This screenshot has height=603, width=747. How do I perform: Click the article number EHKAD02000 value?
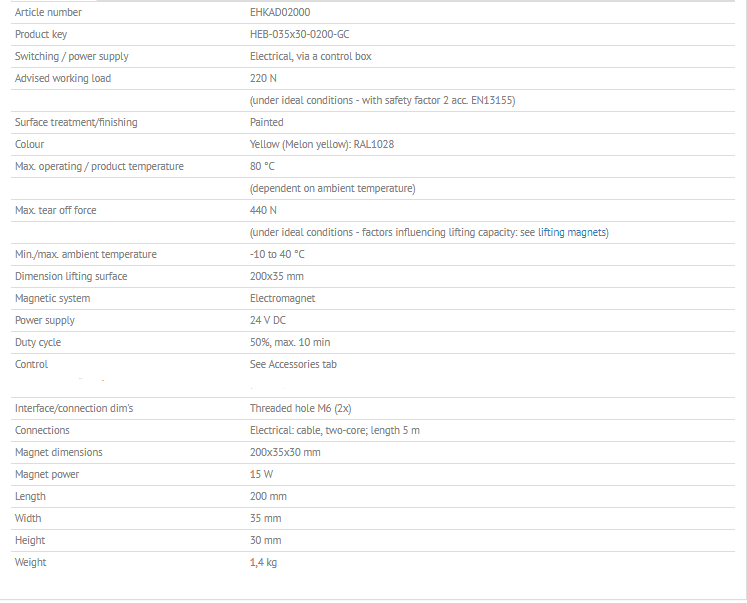coord(280,12)
